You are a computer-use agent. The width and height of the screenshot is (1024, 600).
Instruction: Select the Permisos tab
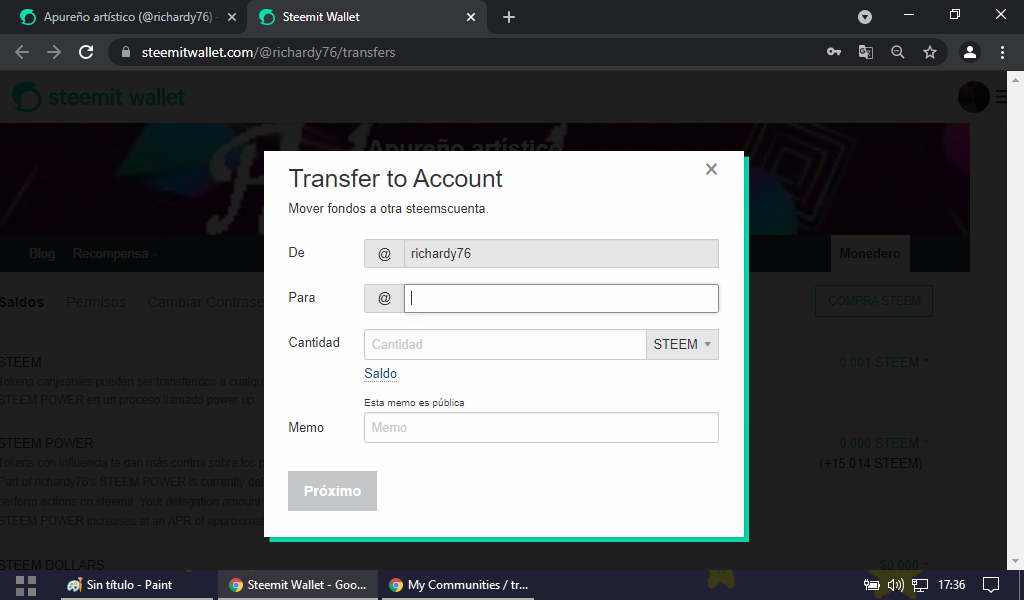coord(95,302)
